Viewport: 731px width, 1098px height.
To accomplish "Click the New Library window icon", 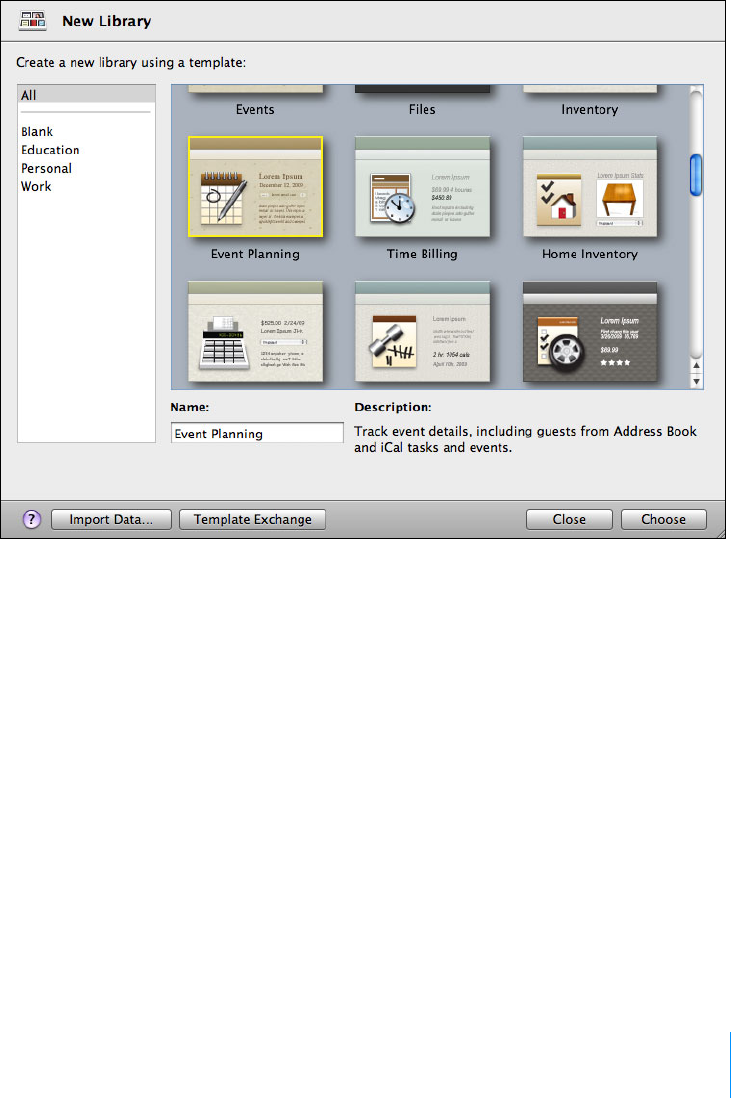I will [33, 20].
